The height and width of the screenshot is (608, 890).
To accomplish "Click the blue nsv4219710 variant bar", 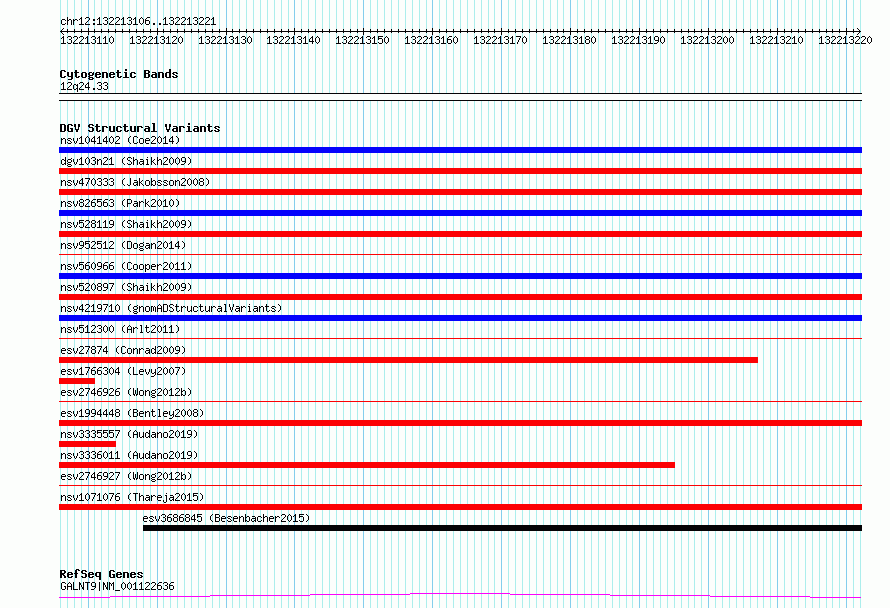I will point(460,318).
